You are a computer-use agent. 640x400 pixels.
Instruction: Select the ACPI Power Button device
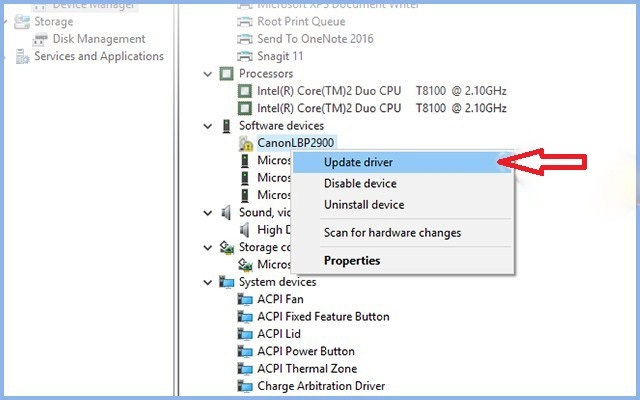[306, 352]
